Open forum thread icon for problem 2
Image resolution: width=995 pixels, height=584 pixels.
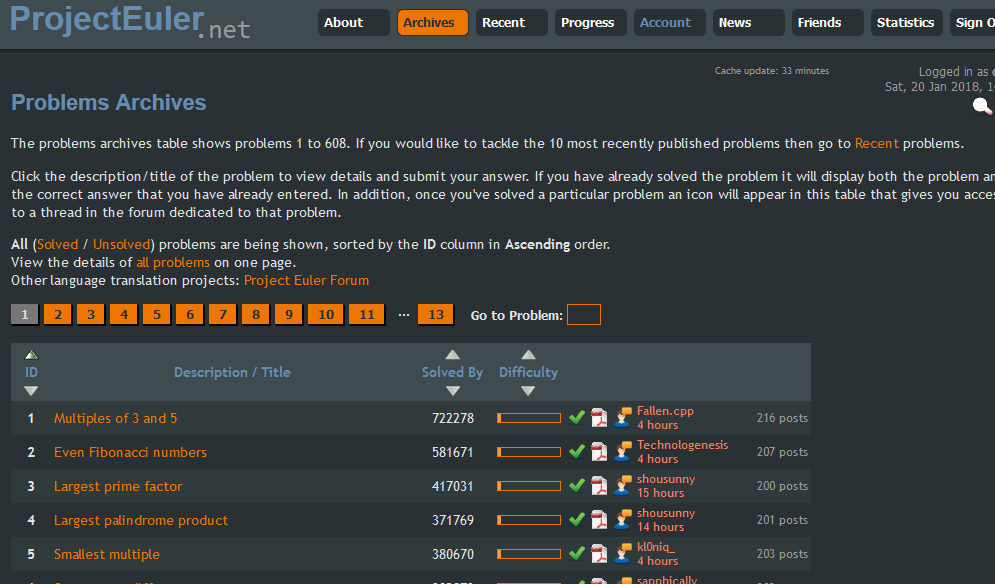point(623,452)
